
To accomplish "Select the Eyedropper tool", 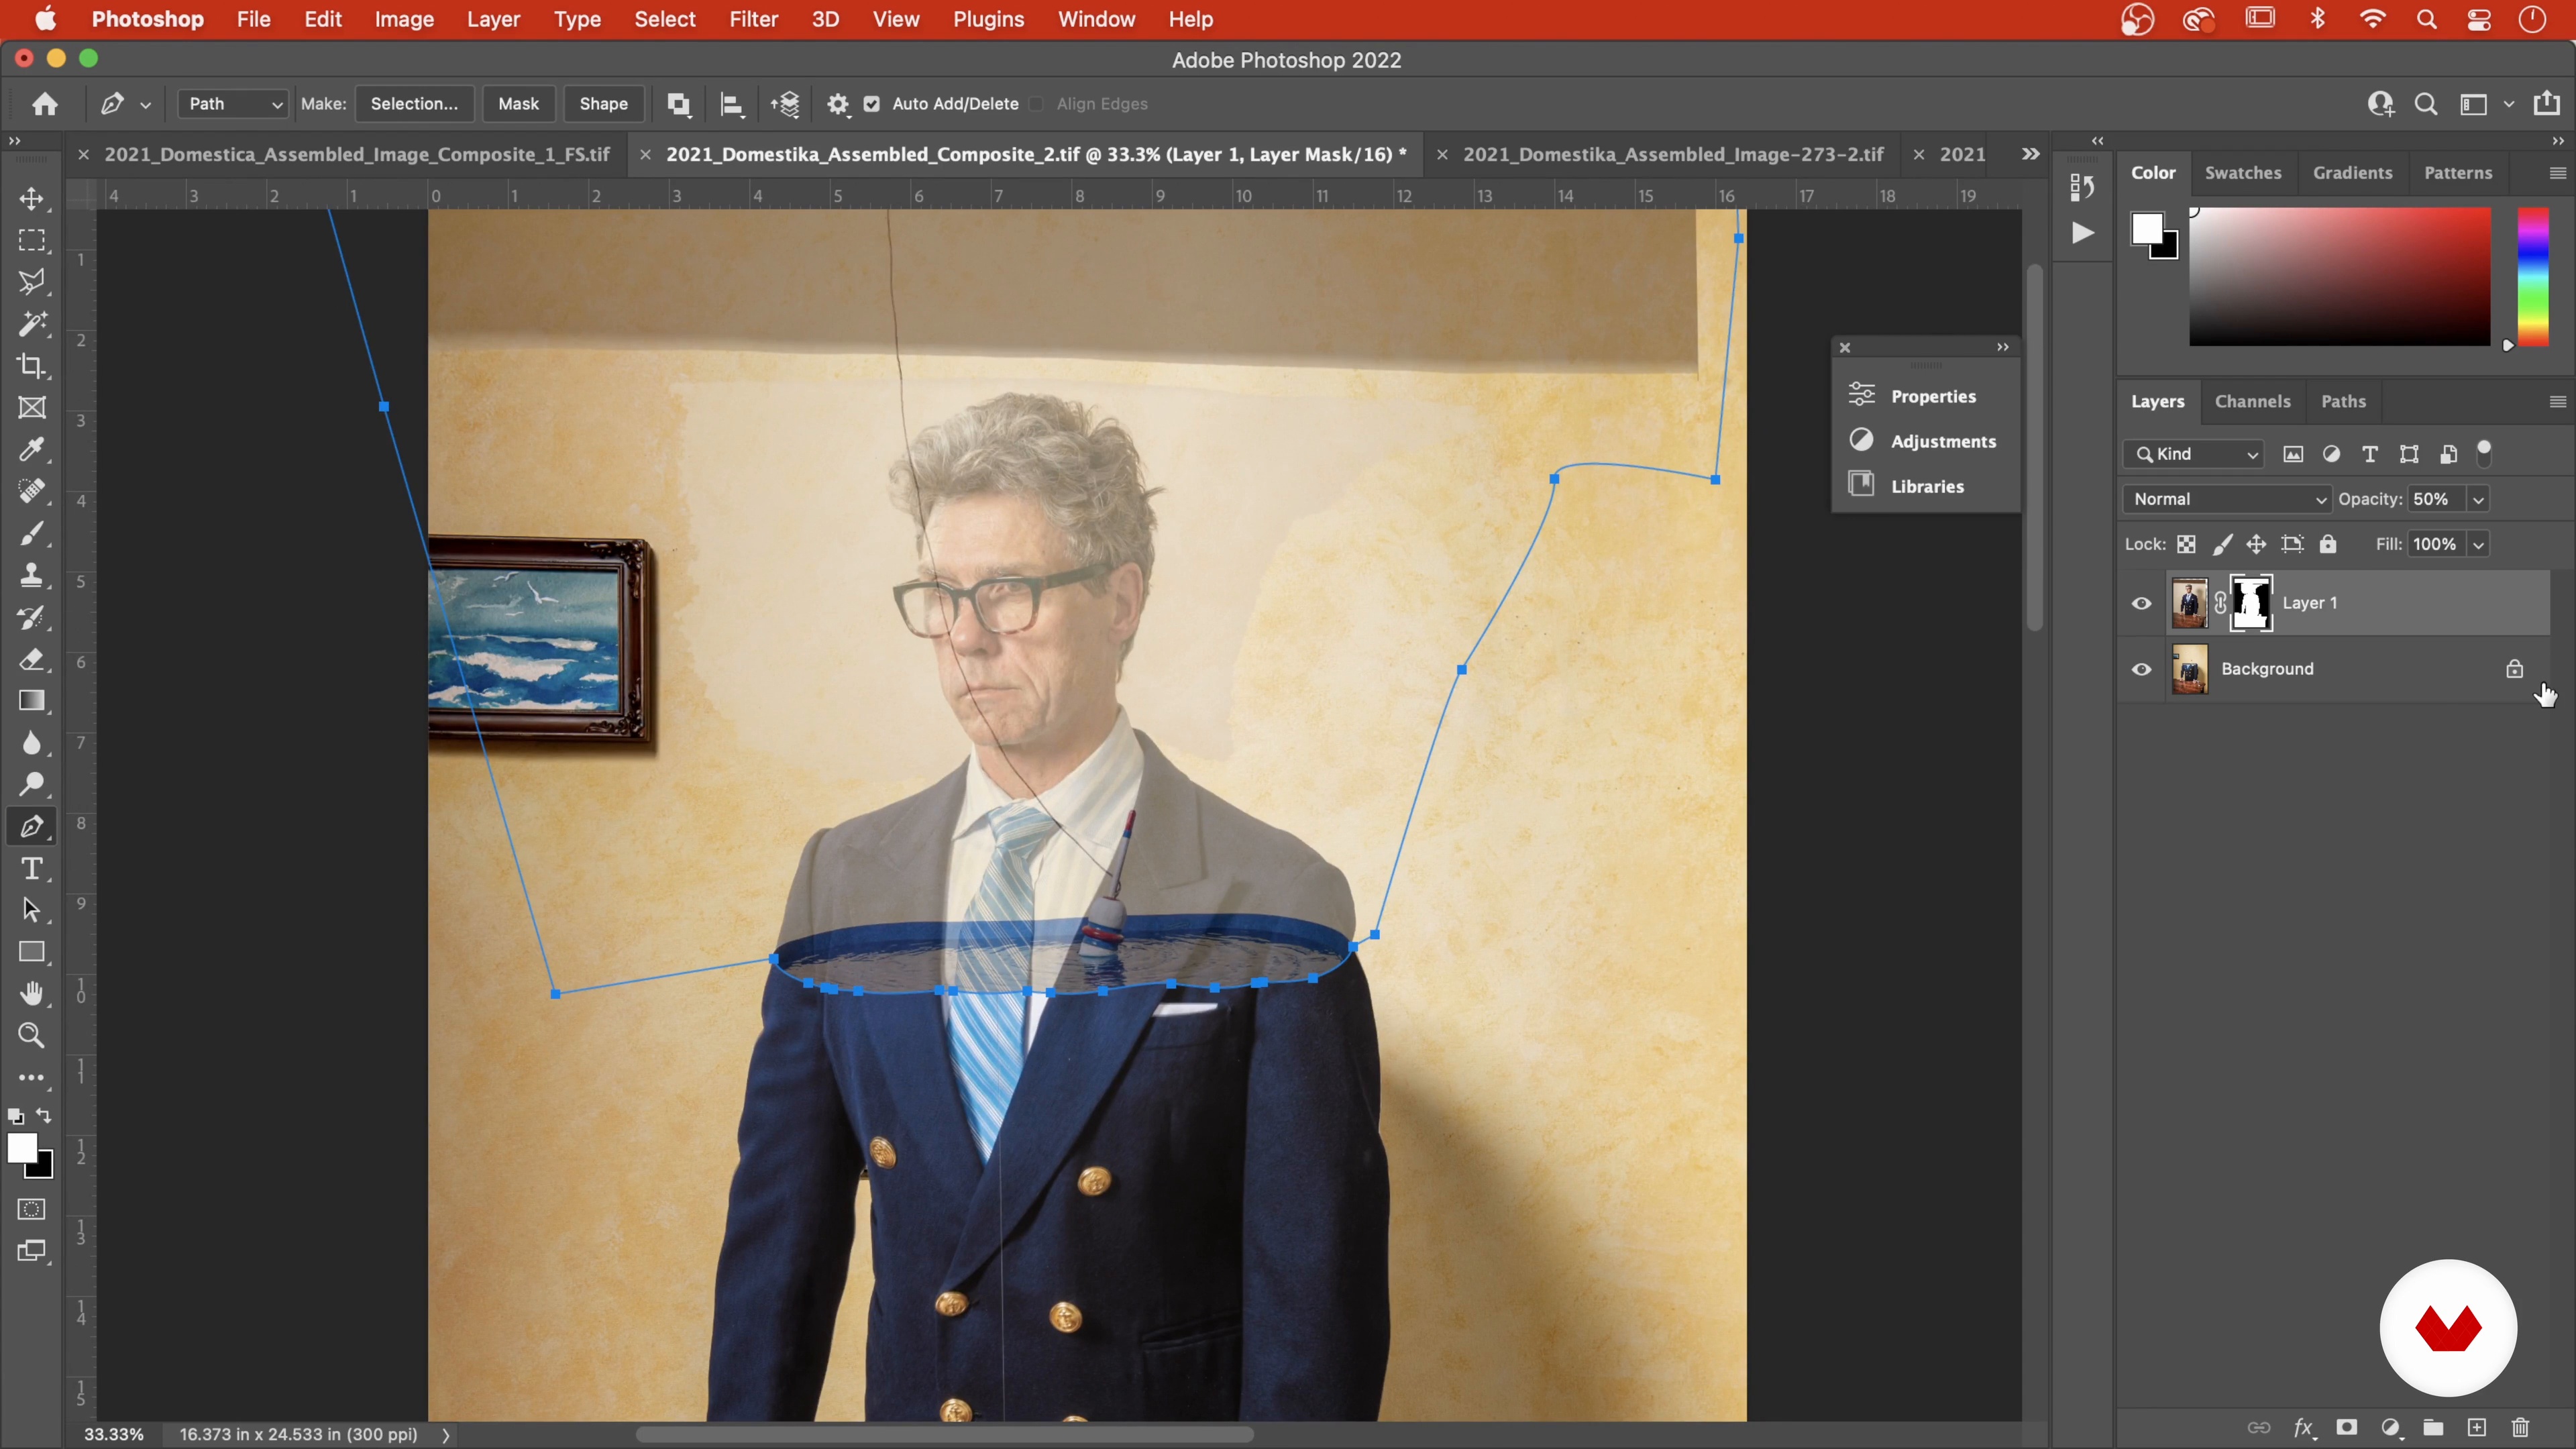I will [32, 450].
